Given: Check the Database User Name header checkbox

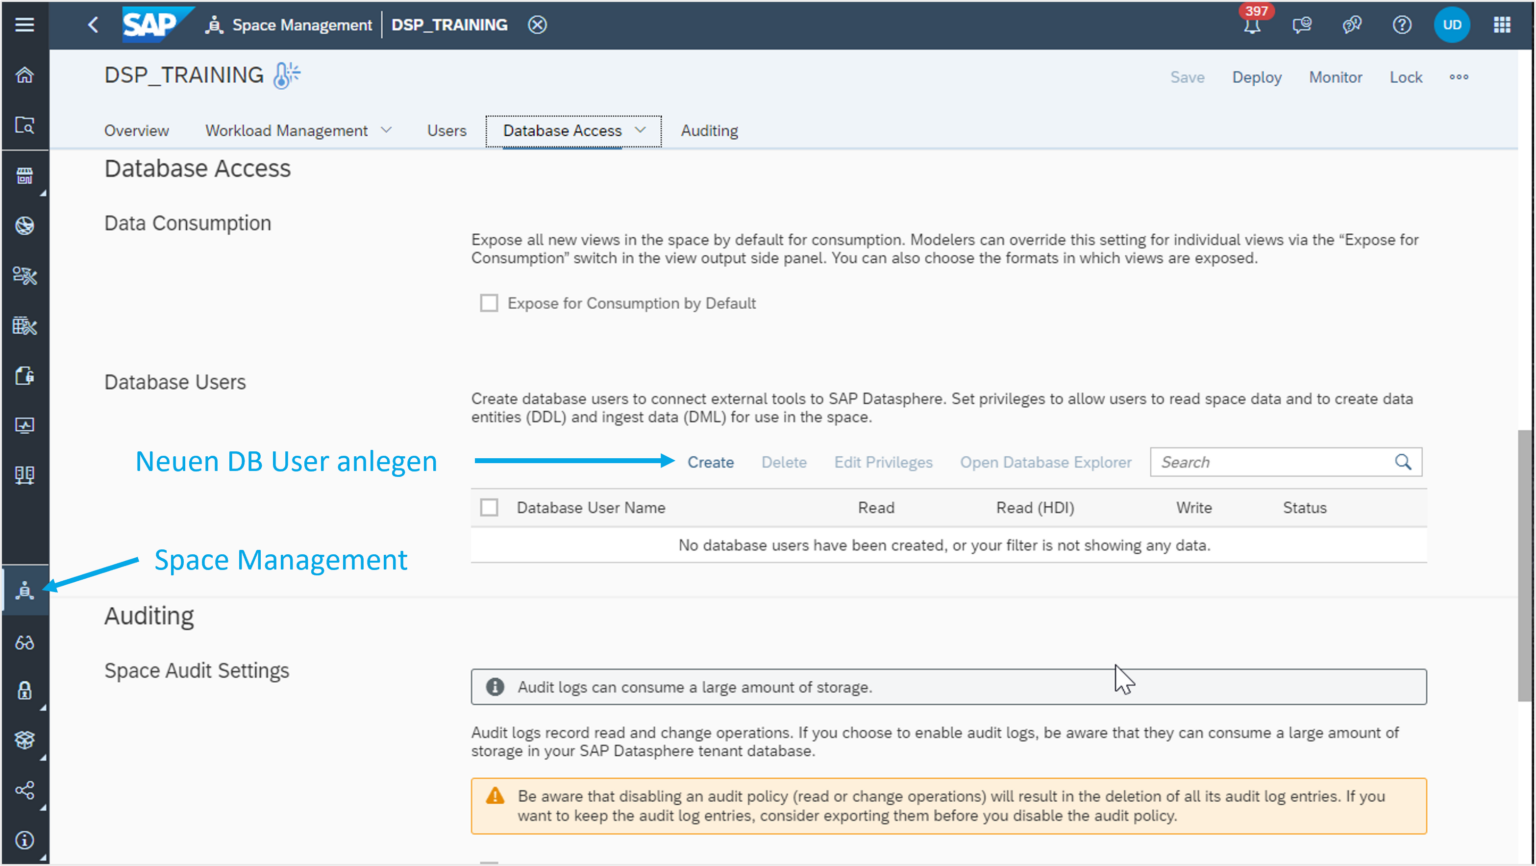Looking at the screenshot, I should click(x=489, y=507).
